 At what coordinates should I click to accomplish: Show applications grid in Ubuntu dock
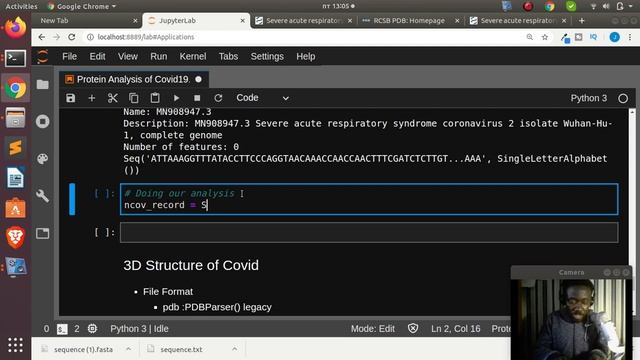16,345
